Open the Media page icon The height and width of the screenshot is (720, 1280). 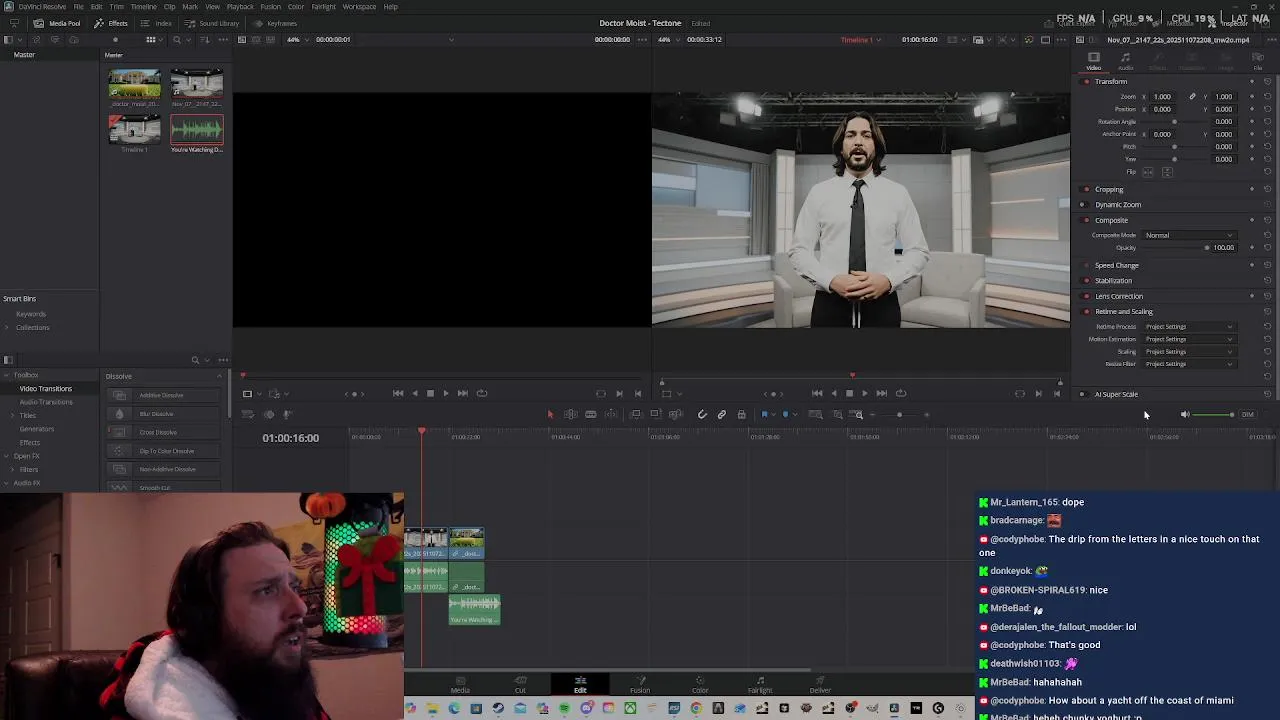[460, 684]
